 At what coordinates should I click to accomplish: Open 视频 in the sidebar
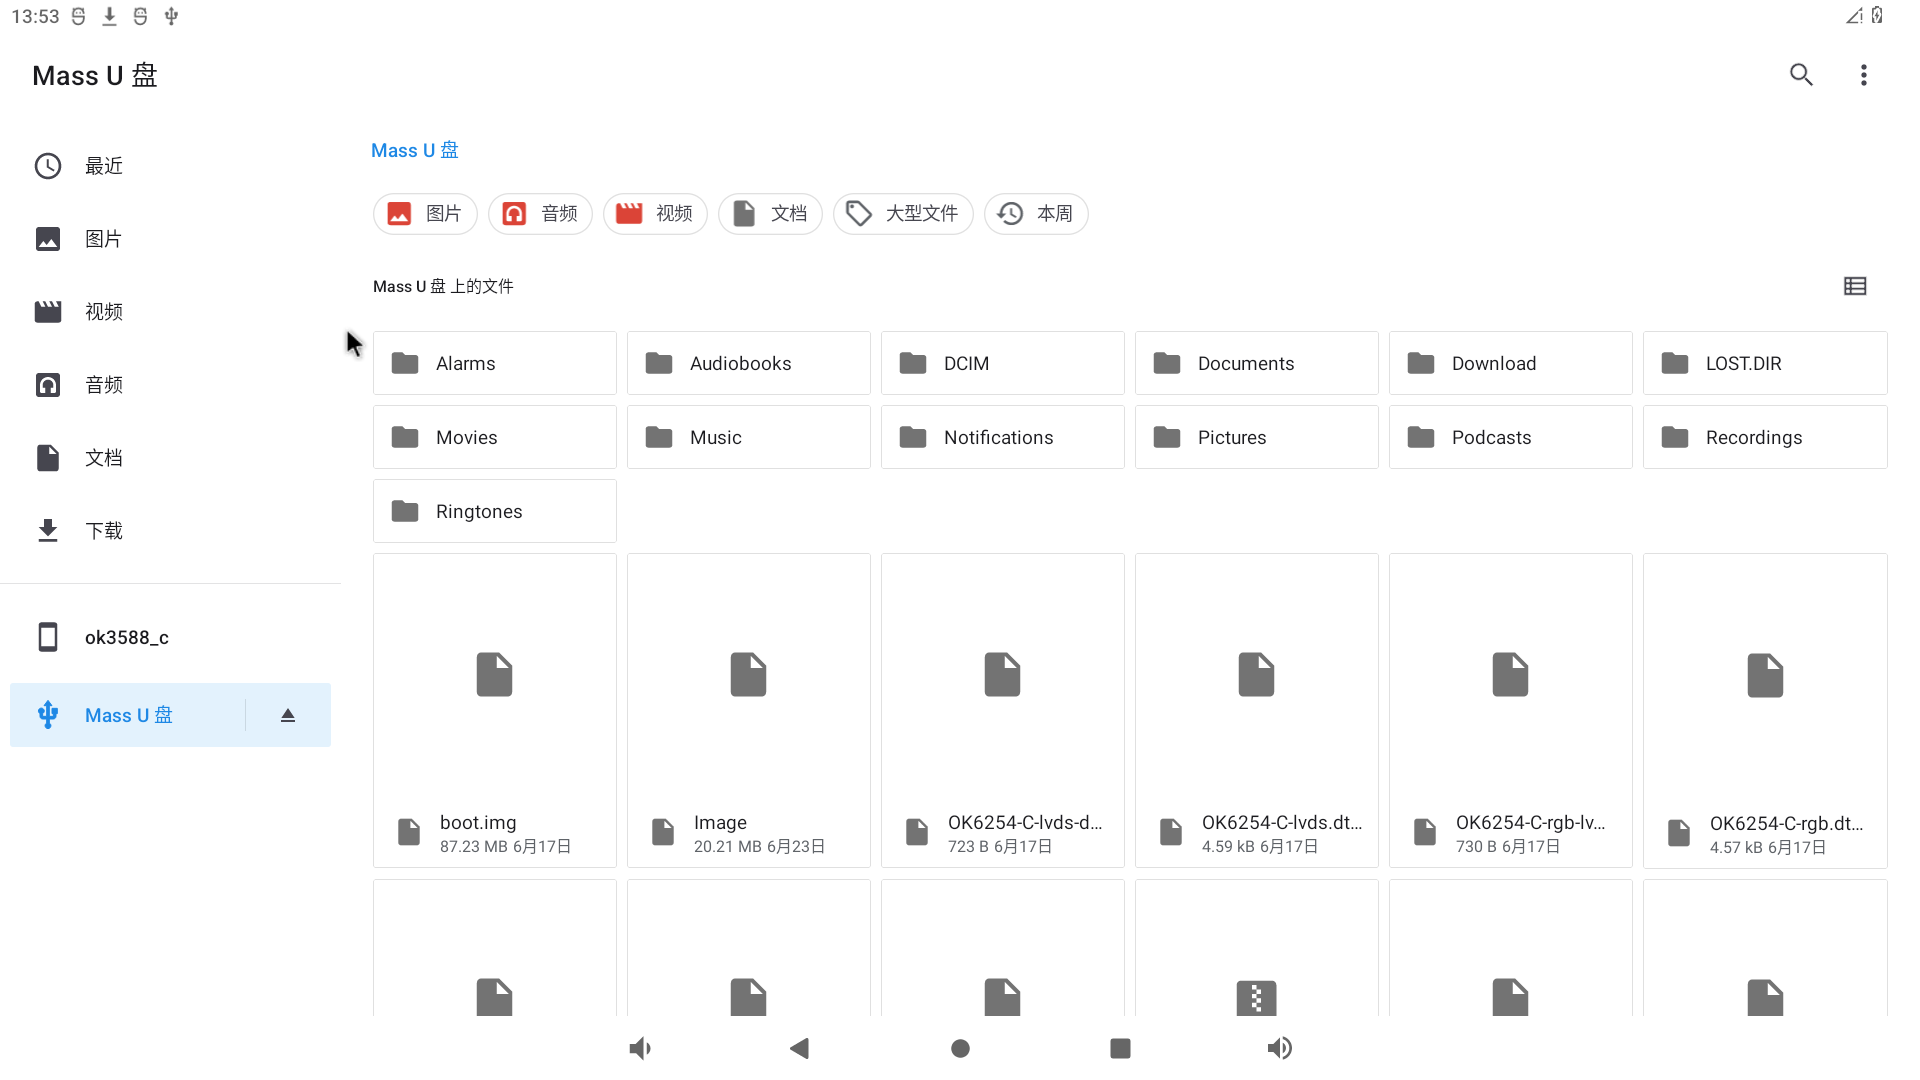[170, 312]
